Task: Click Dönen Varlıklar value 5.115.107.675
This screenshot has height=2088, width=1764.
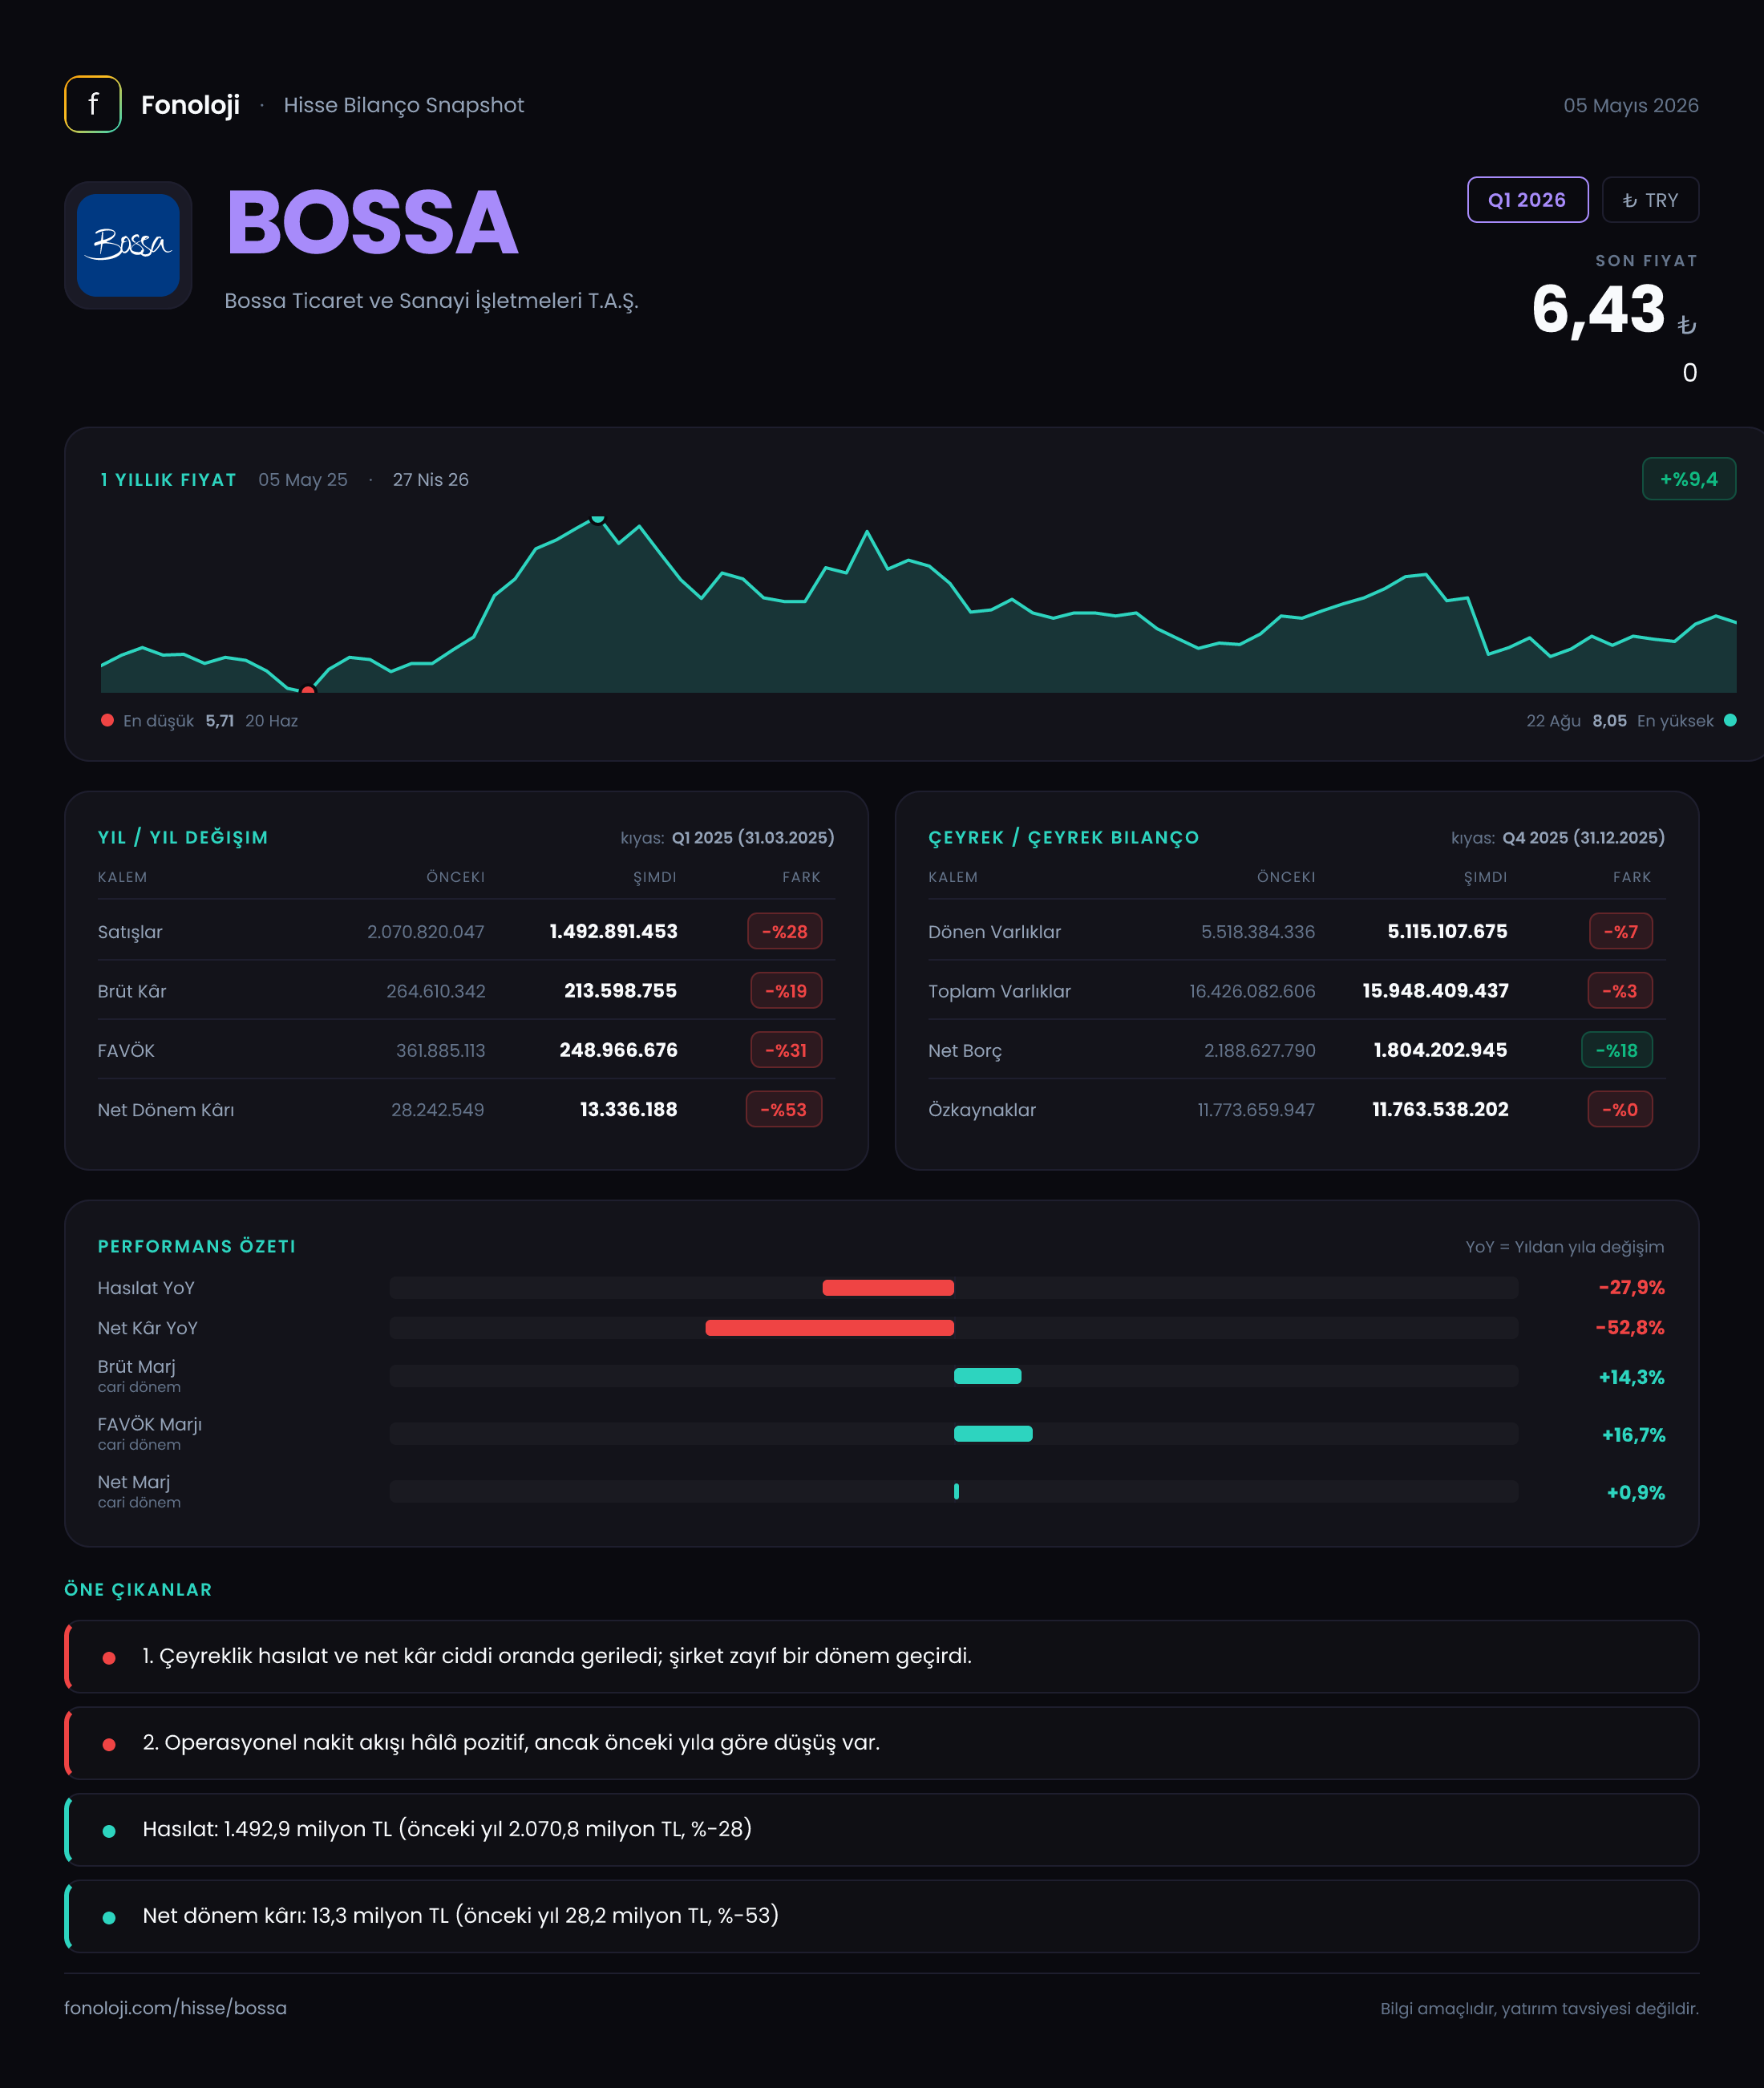Action: click(x=1447, y=931)
